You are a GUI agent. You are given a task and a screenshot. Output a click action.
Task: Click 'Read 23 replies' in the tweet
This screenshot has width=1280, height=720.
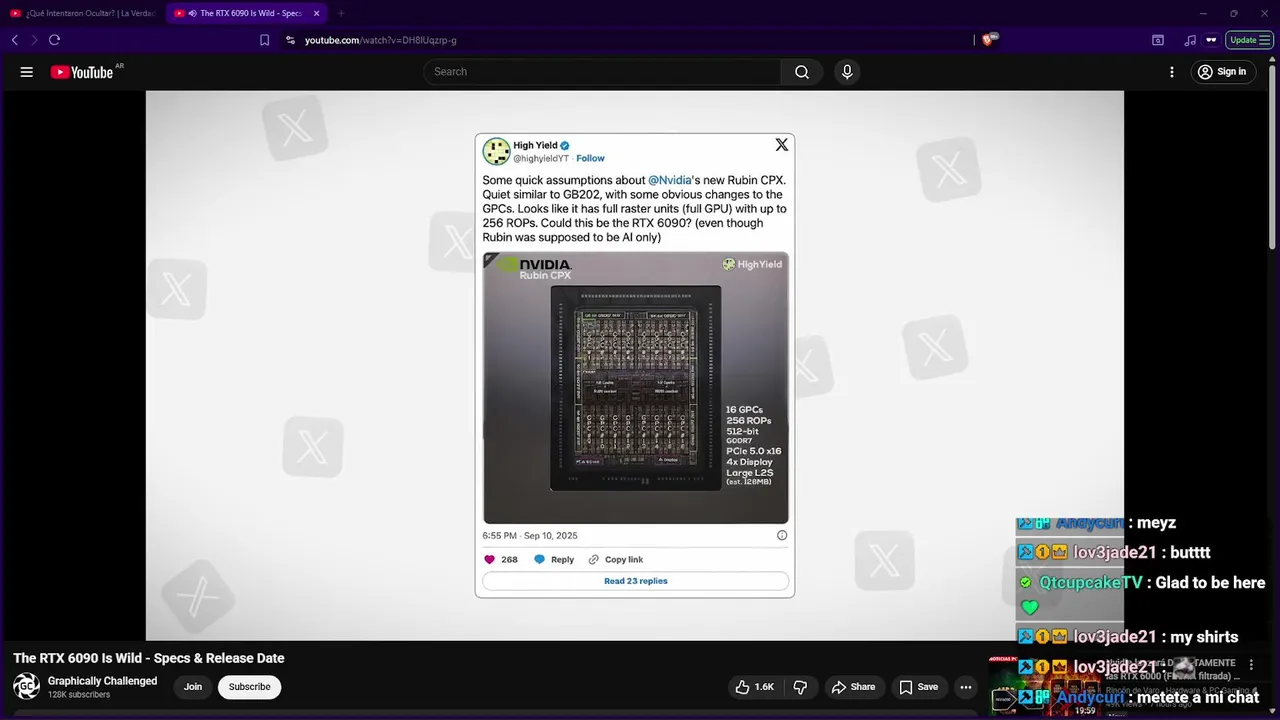coord(636,581)
